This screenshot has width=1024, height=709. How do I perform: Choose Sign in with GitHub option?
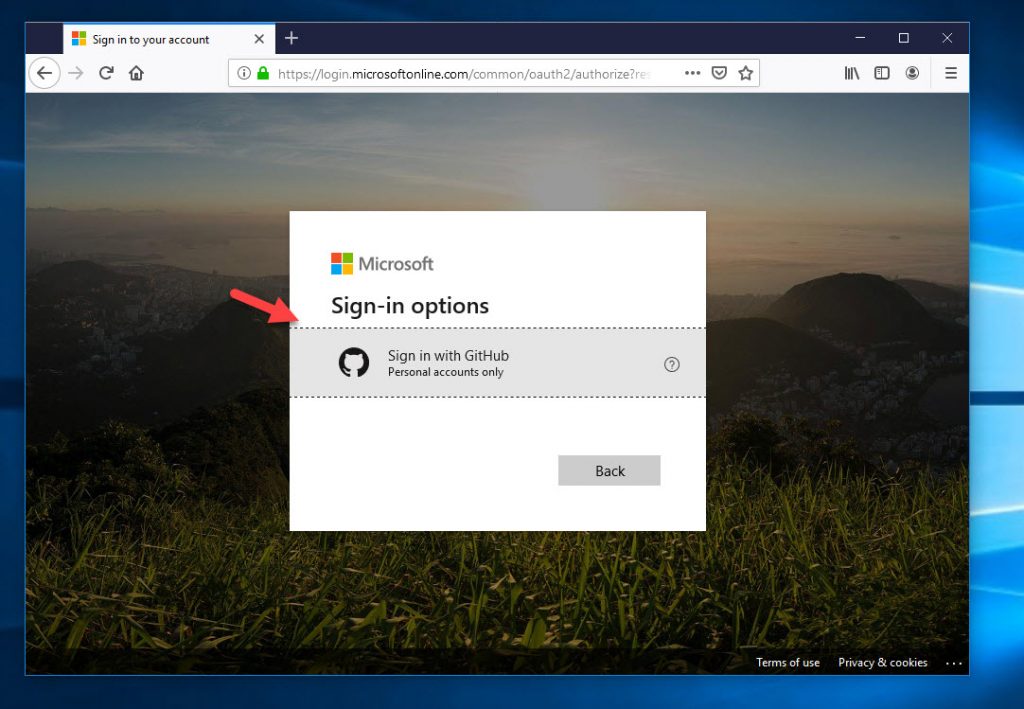click(448, 363)
